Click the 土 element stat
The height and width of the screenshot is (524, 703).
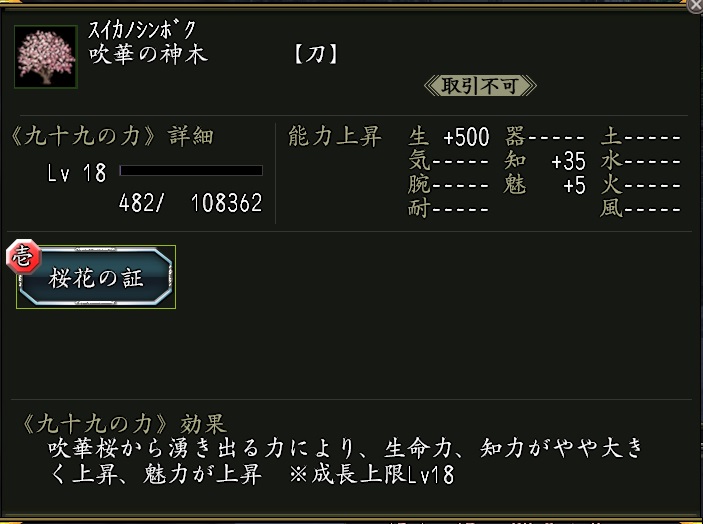(641, 138)
